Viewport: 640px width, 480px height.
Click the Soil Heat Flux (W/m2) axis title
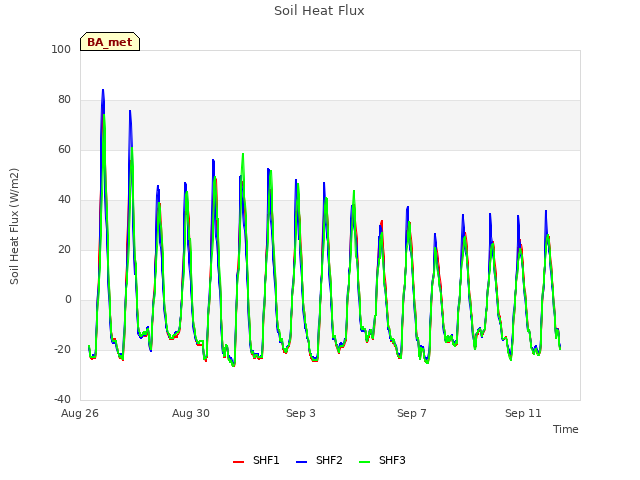[14, 226]
